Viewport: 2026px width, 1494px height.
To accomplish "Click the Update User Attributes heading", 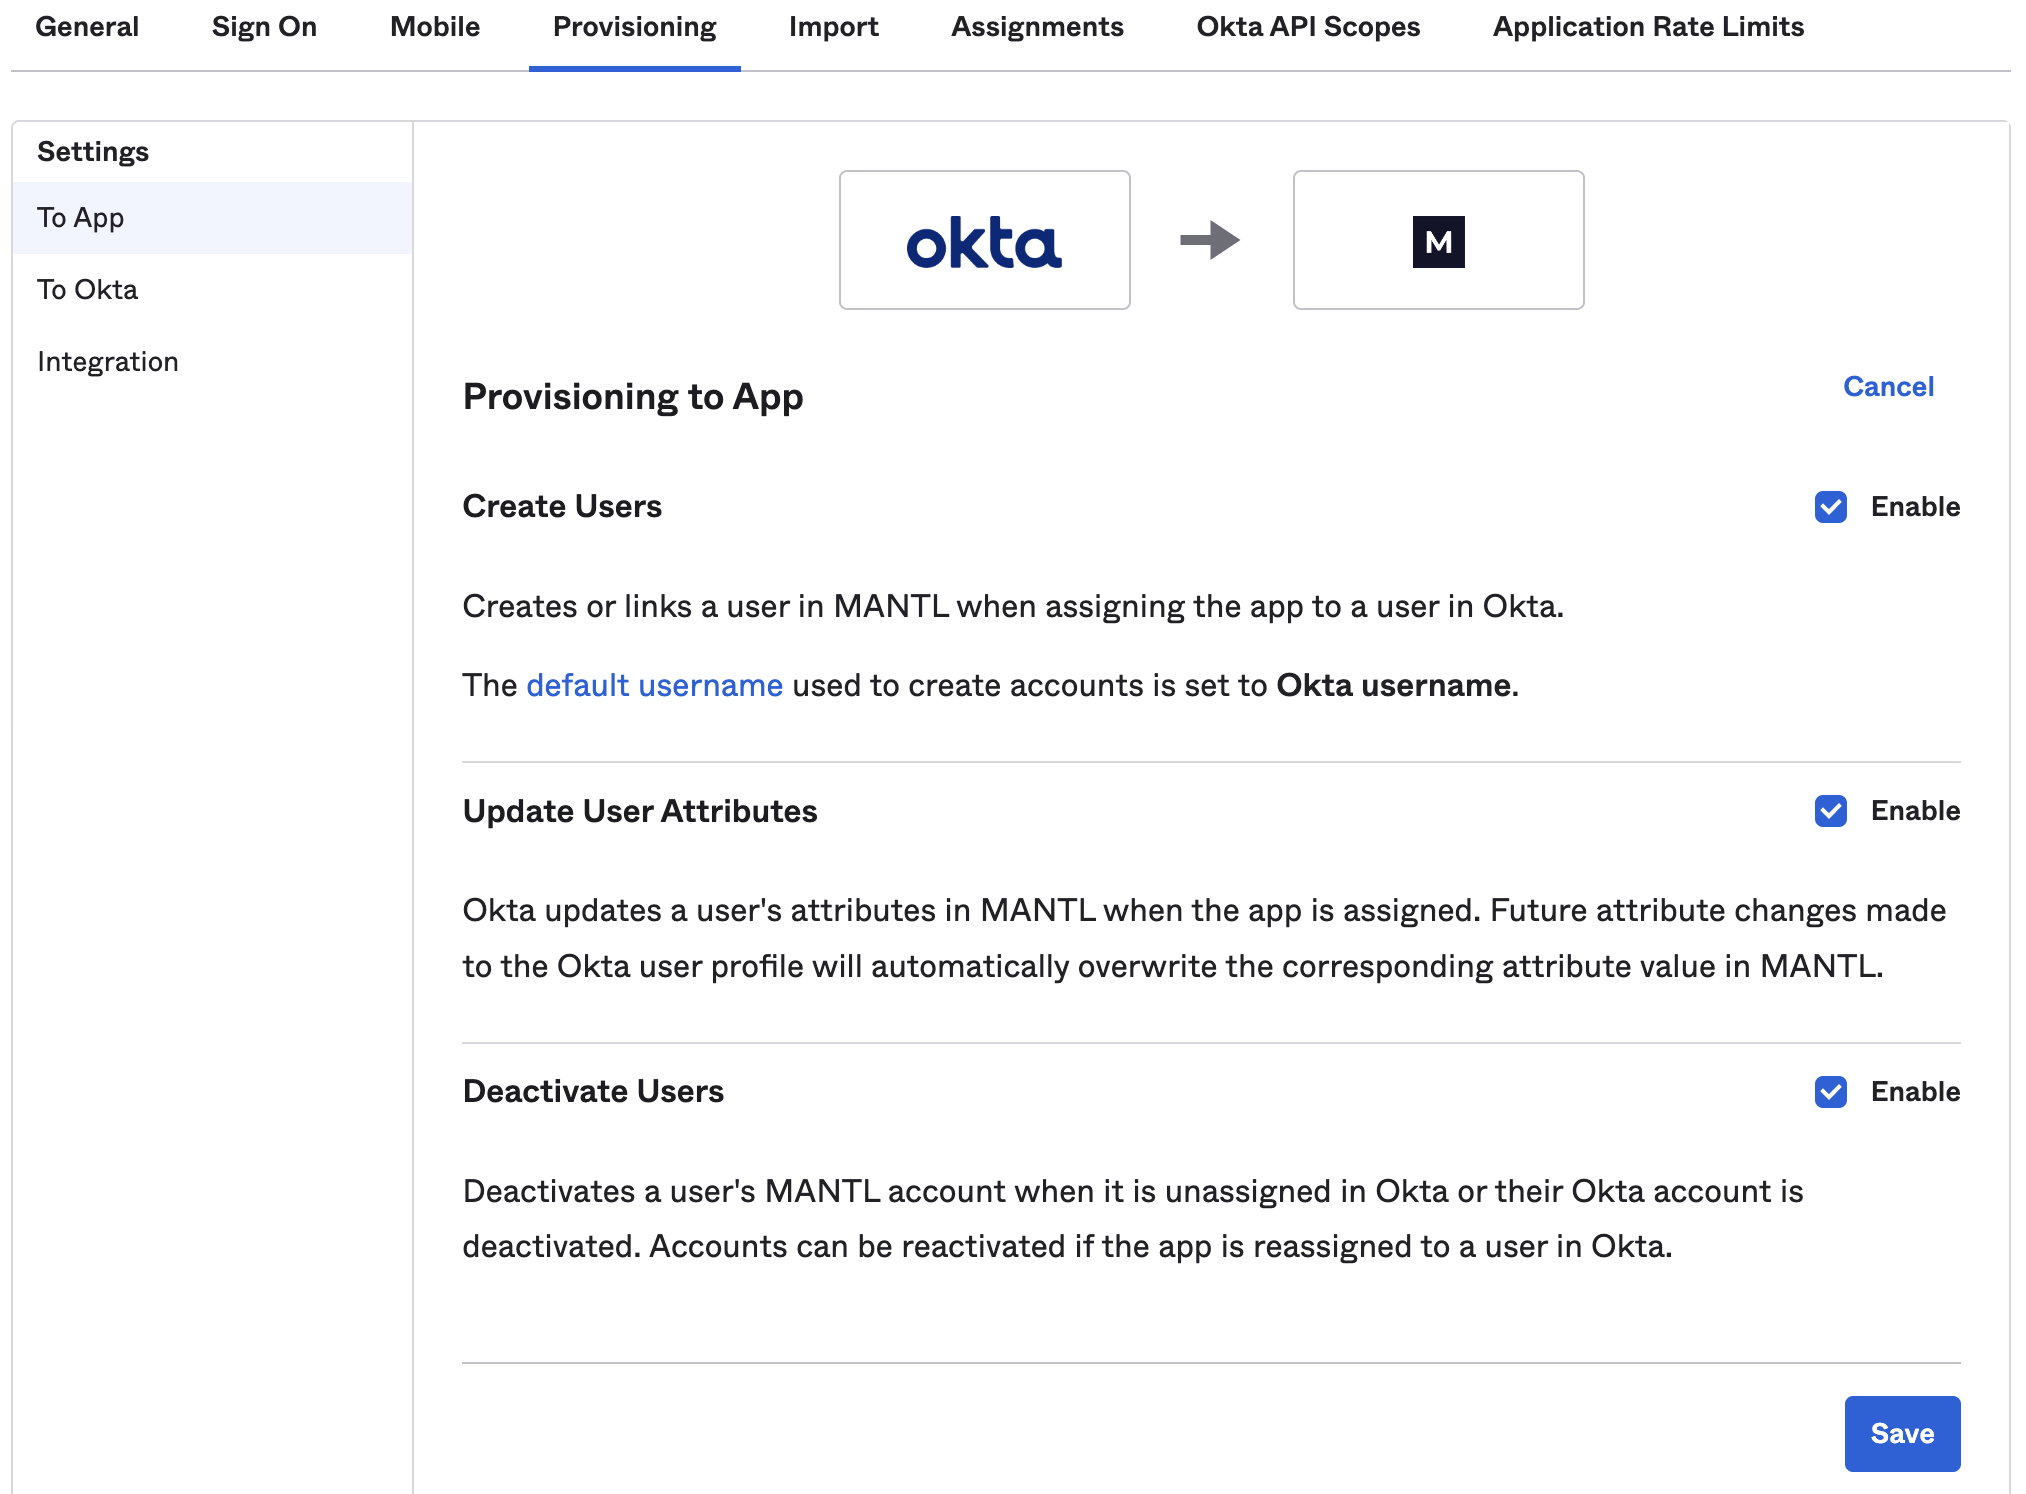I will click(640, 811).
